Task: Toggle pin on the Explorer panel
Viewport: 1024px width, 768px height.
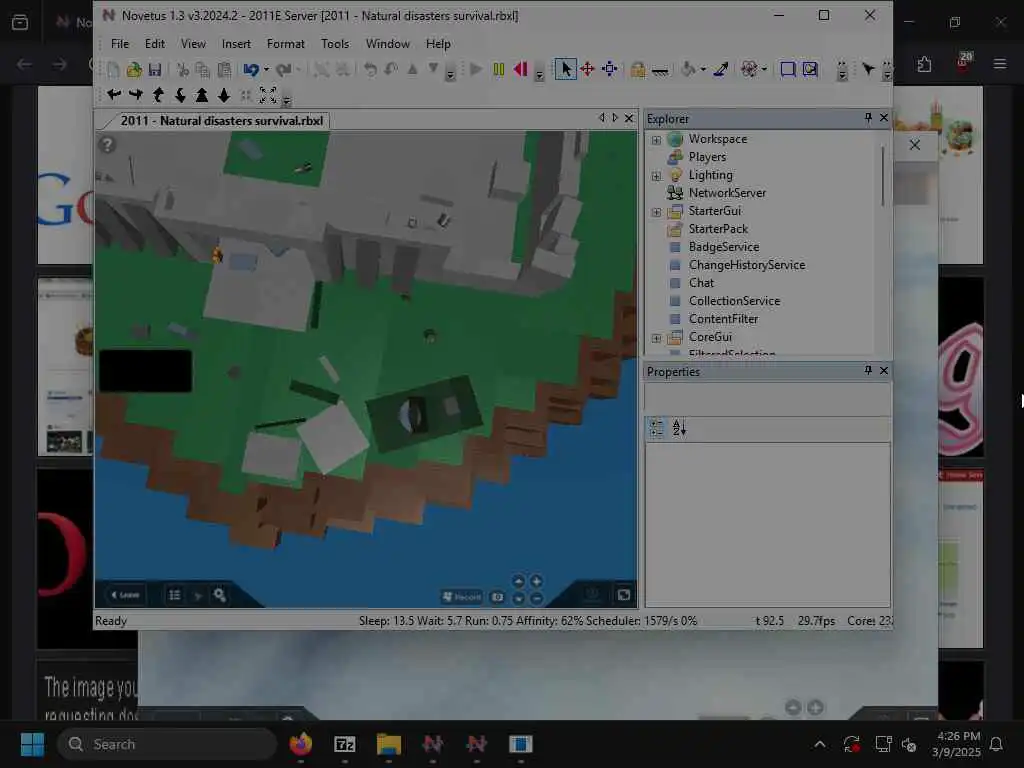Action: [x=868, y=118]
